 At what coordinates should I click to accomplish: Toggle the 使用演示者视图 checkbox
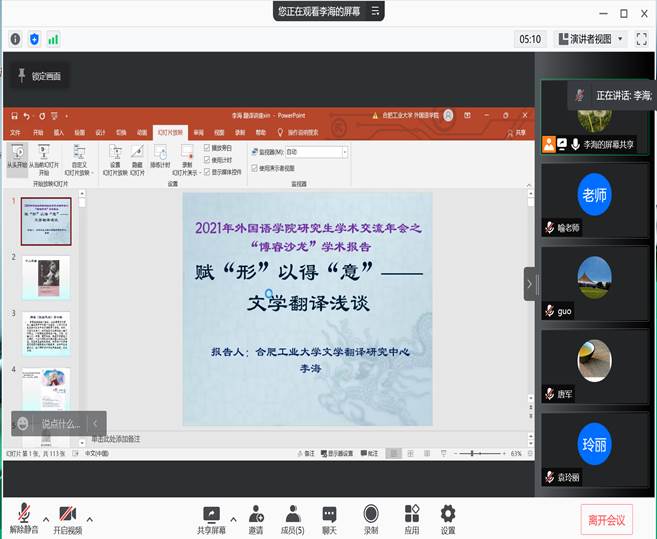(x=253, y=167)
